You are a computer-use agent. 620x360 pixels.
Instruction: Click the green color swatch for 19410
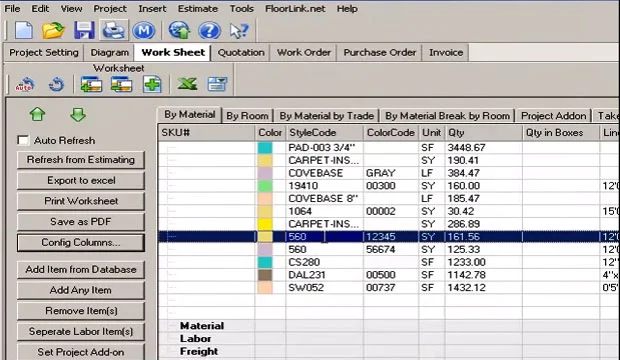tap(265, 186)
